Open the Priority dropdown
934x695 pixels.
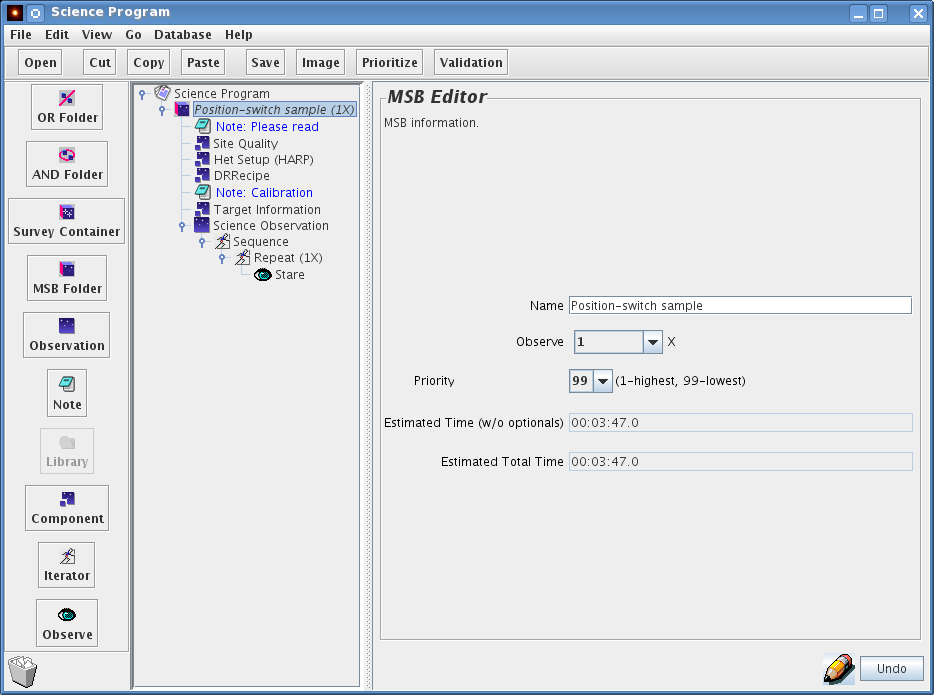(x=602, y=381)
